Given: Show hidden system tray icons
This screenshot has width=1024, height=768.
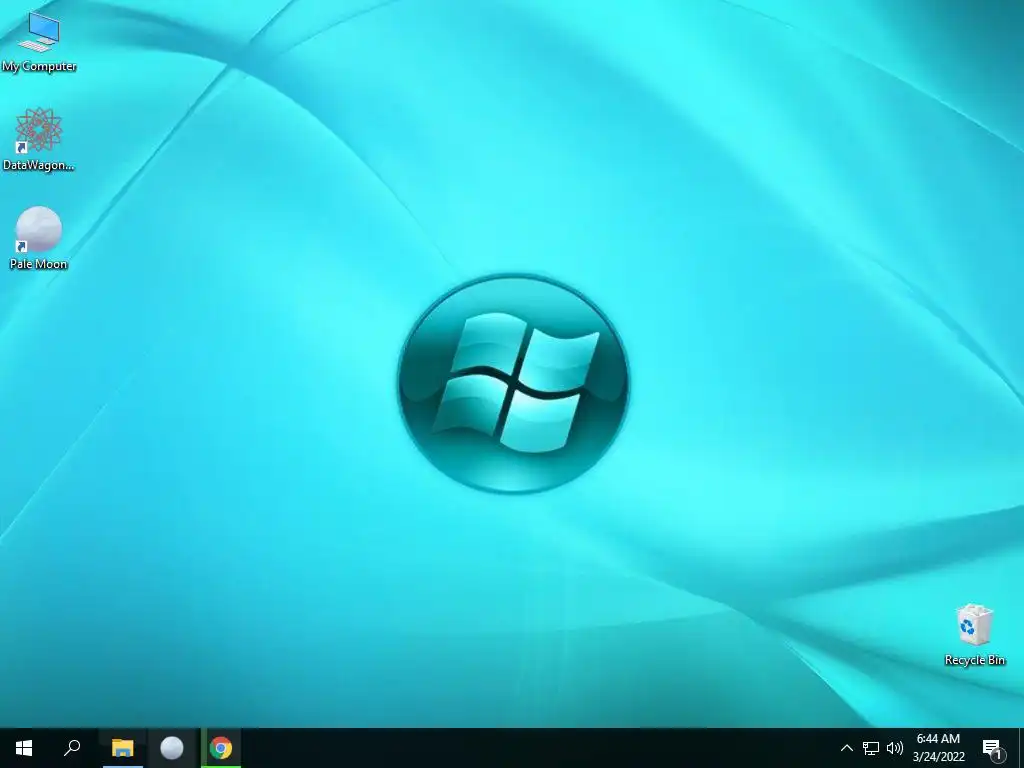Looking at the screenshot, I should (x=846, y=748).
